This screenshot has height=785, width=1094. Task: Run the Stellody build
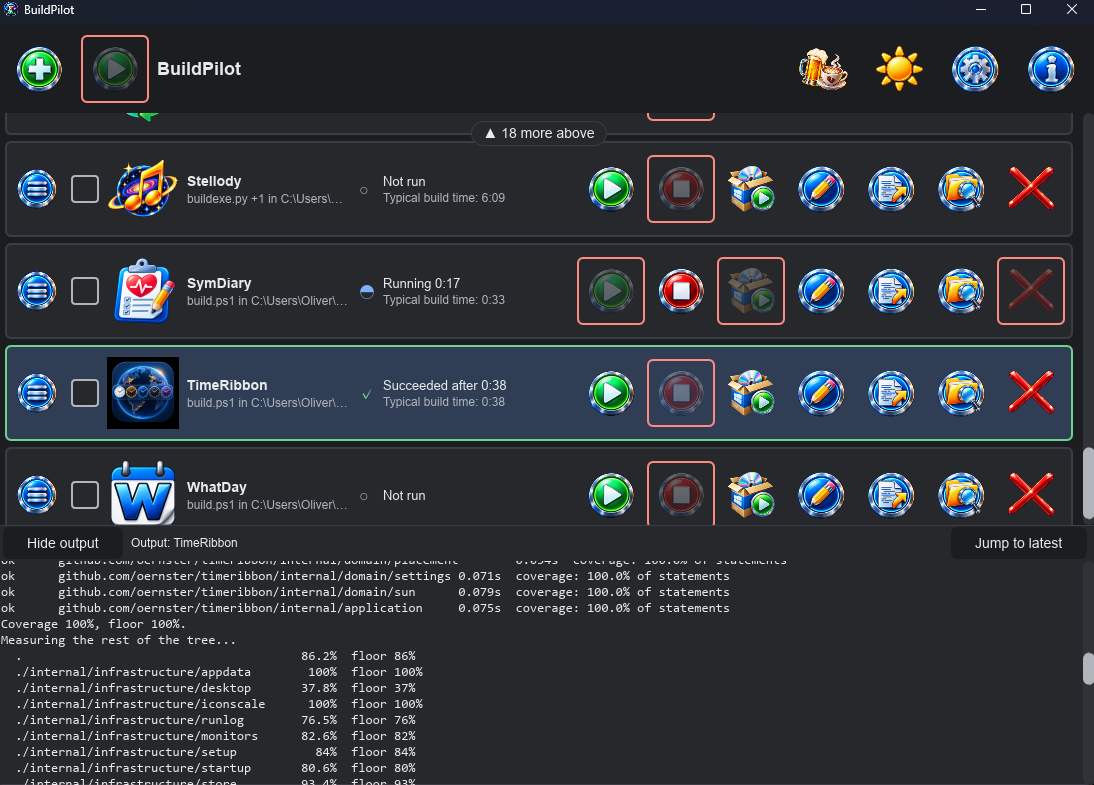611,189
